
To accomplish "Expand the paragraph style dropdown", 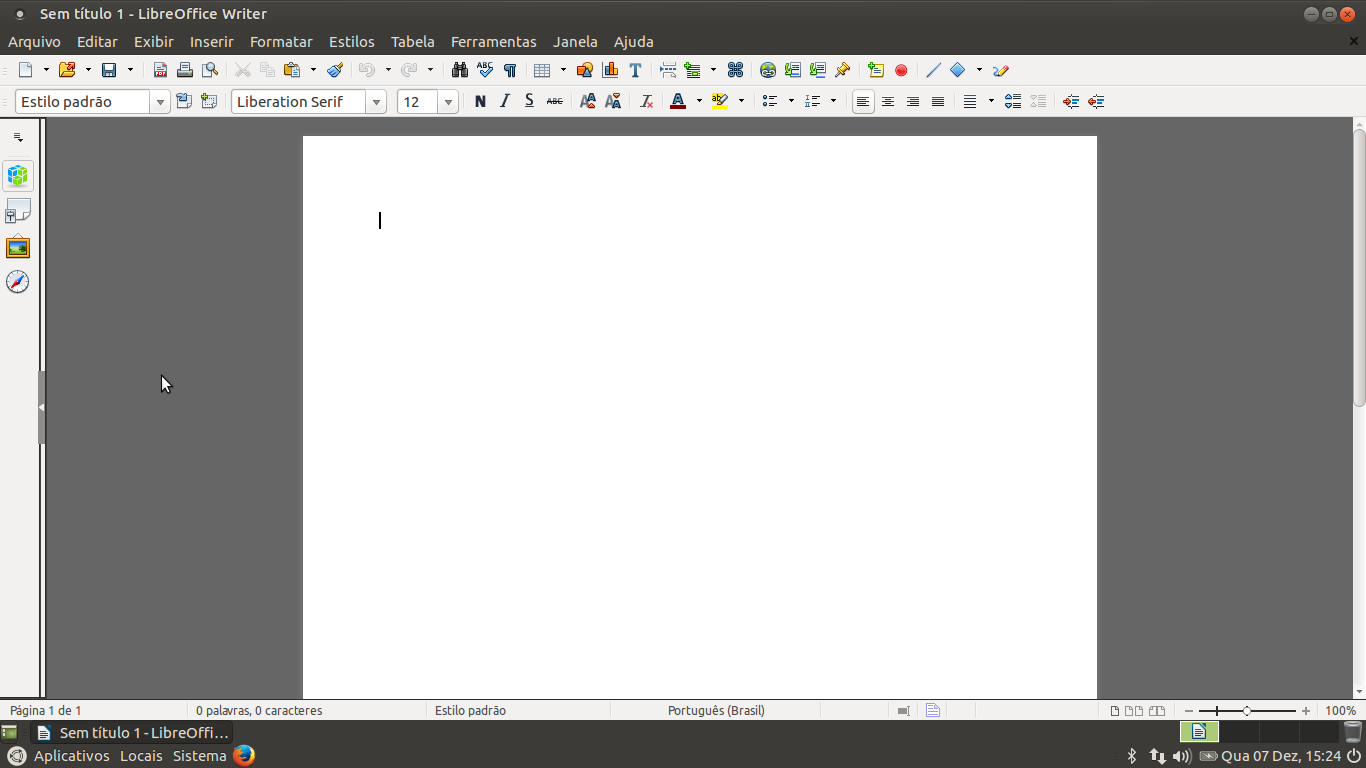I will pyautogui.click(x=160, y=102).
